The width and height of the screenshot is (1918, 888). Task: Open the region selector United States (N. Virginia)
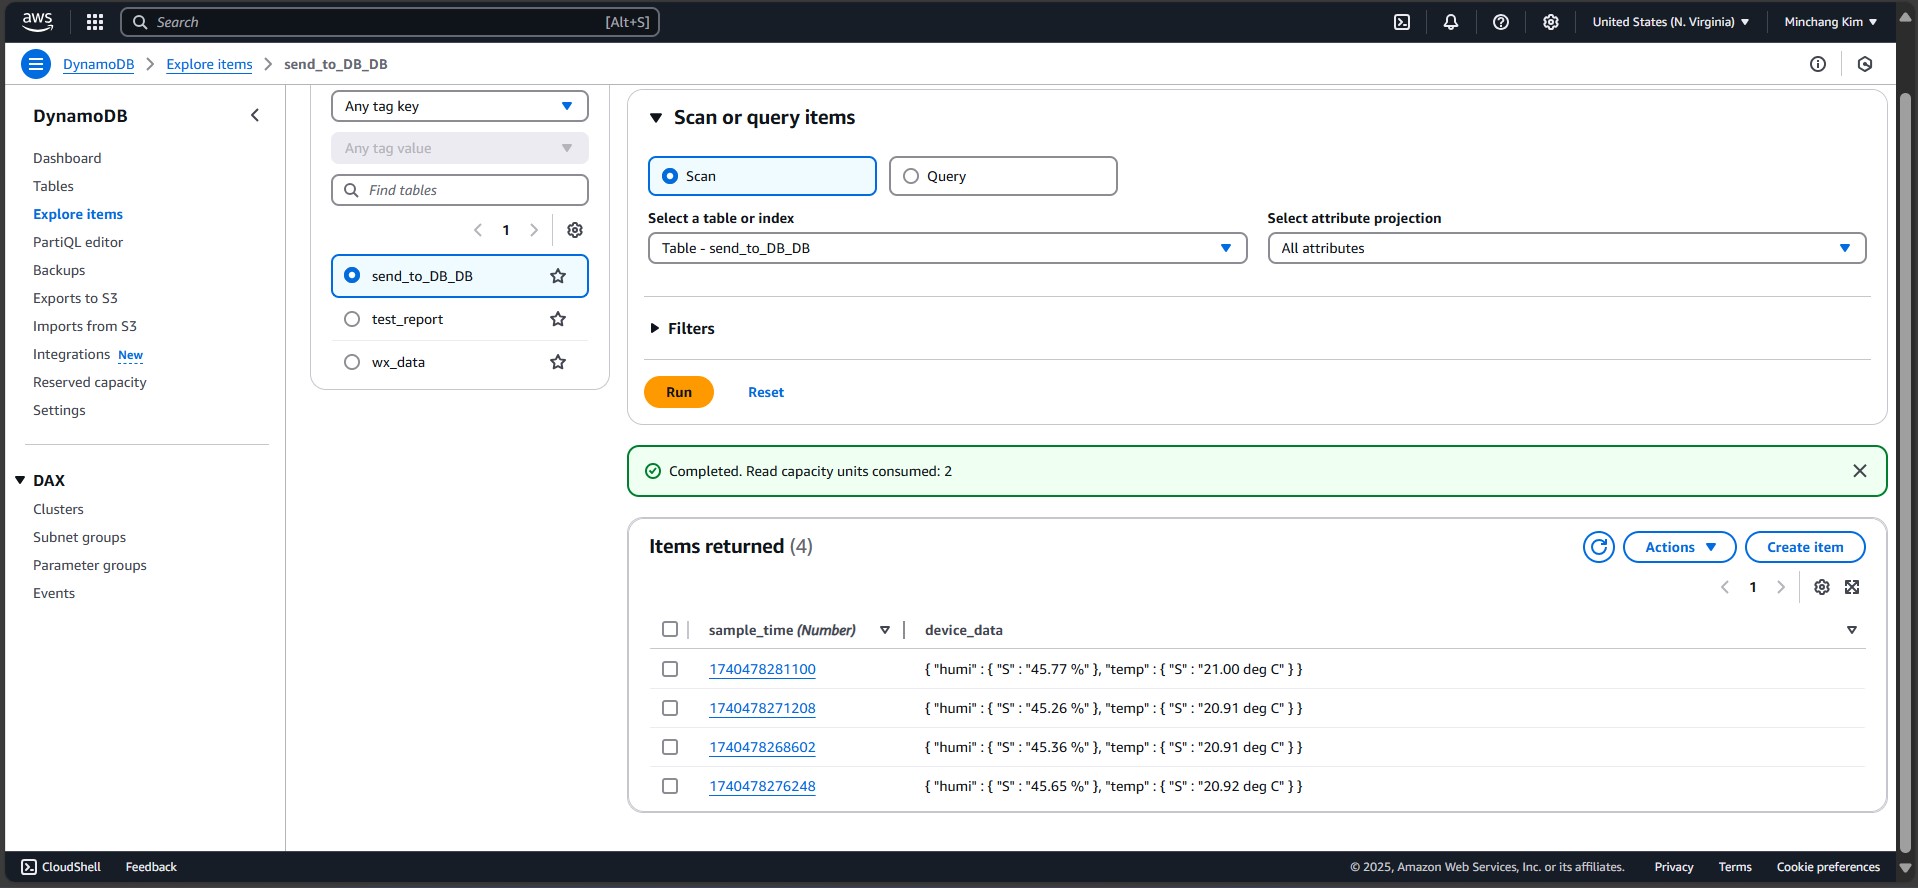[1671, 22]
